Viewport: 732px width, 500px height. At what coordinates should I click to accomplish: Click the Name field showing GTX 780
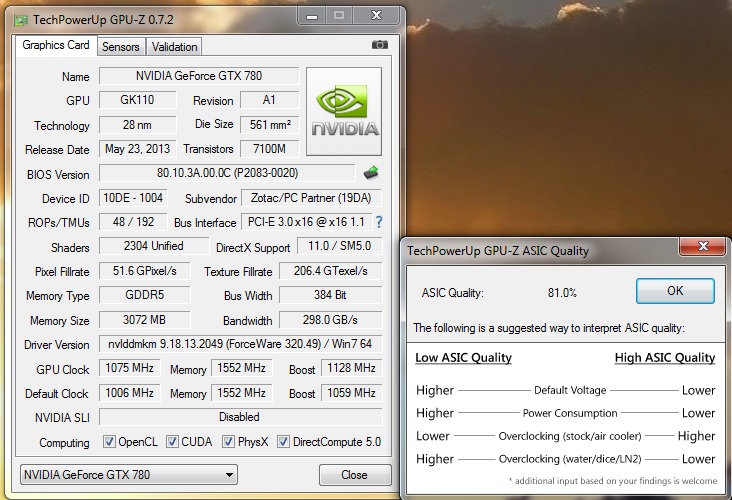click(199, 76)
